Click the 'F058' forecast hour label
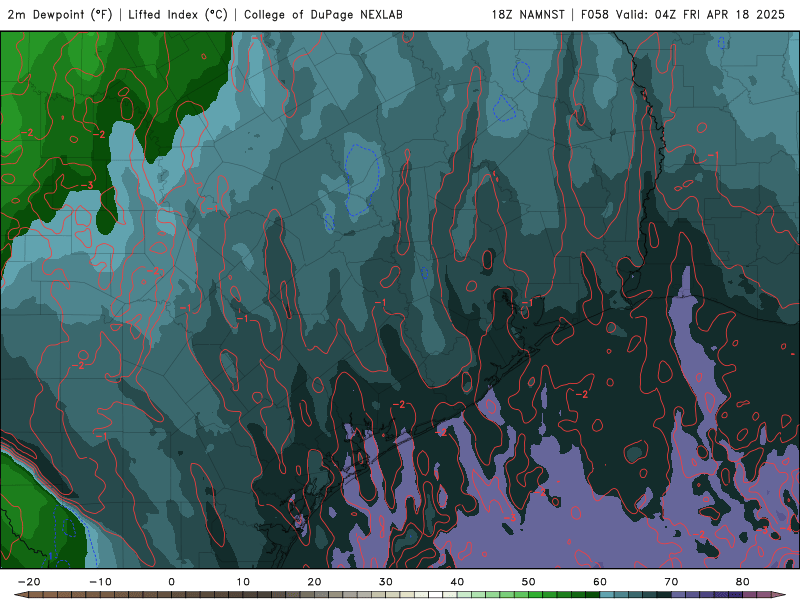This screenshot has width=800, height=600. point(595,15)
